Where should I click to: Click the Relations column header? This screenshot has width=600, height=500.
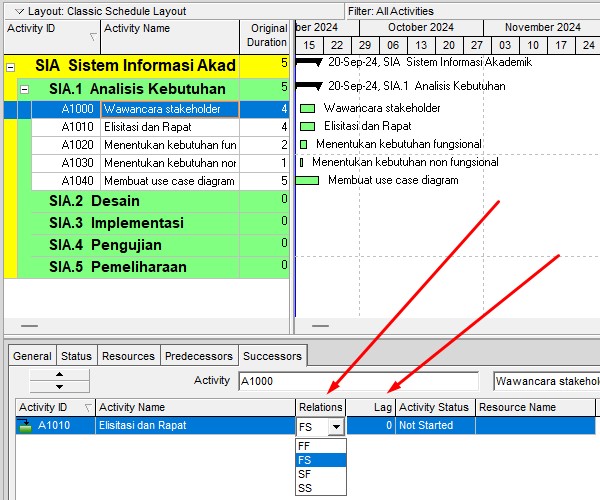point(321,407)
